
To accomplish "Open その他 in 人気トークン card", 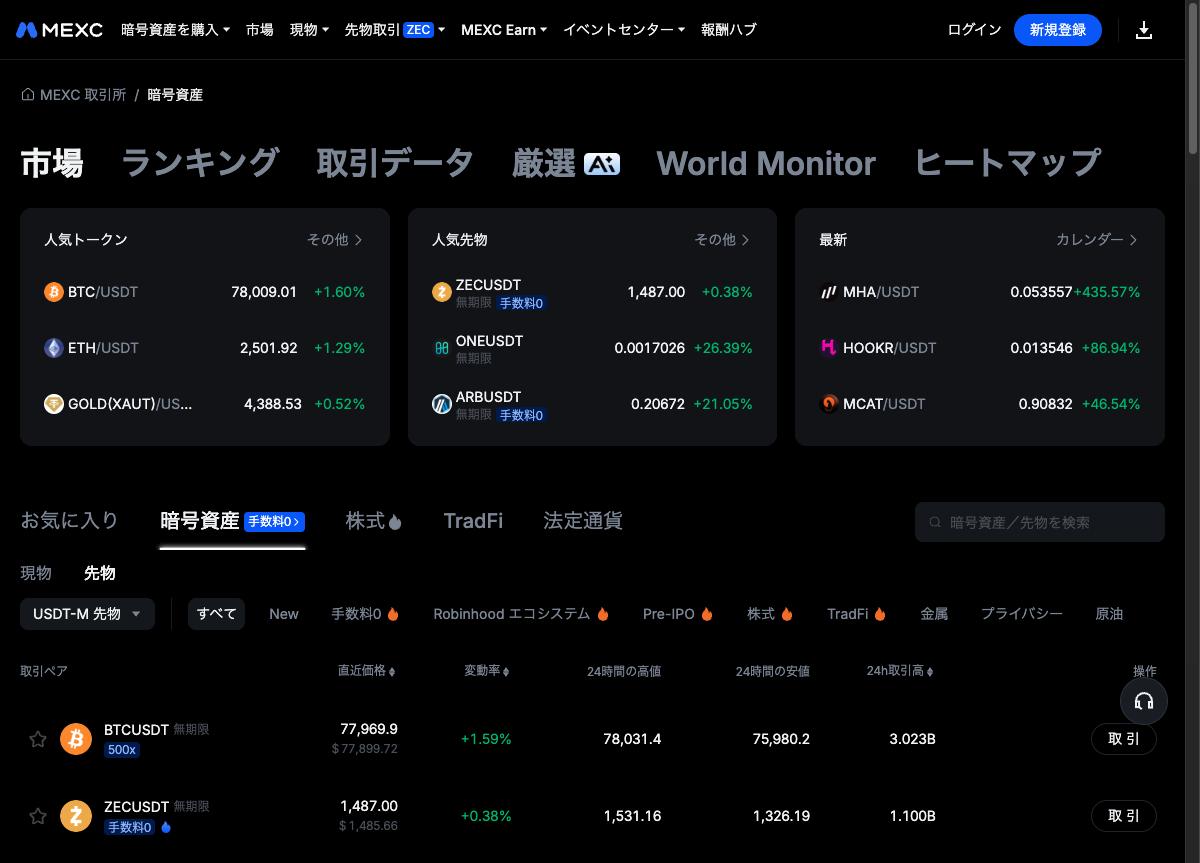I will click(x=335, y=240).
